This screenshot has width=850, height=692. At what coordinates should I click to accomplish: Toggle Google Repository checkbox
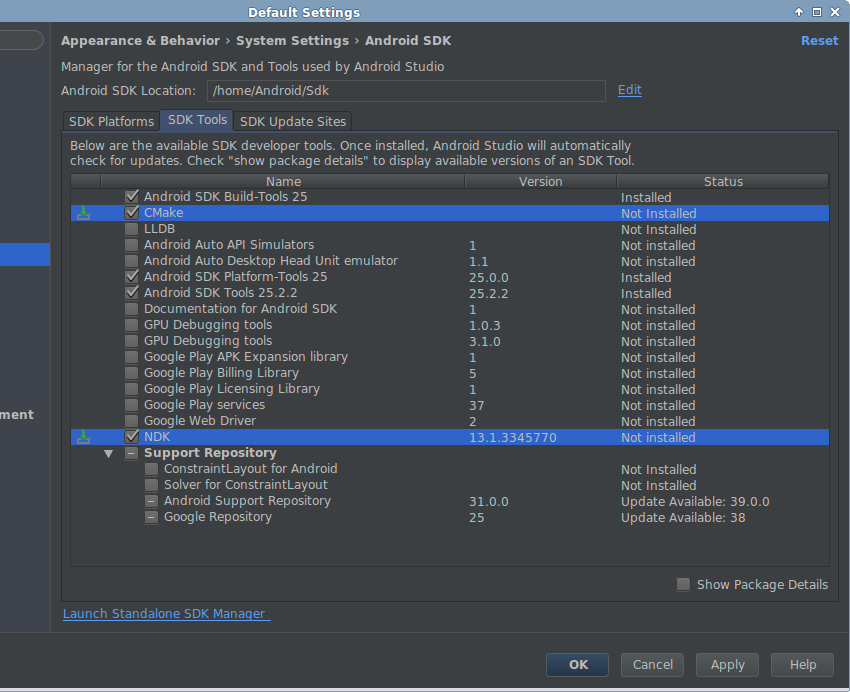[x=152, y=517]
